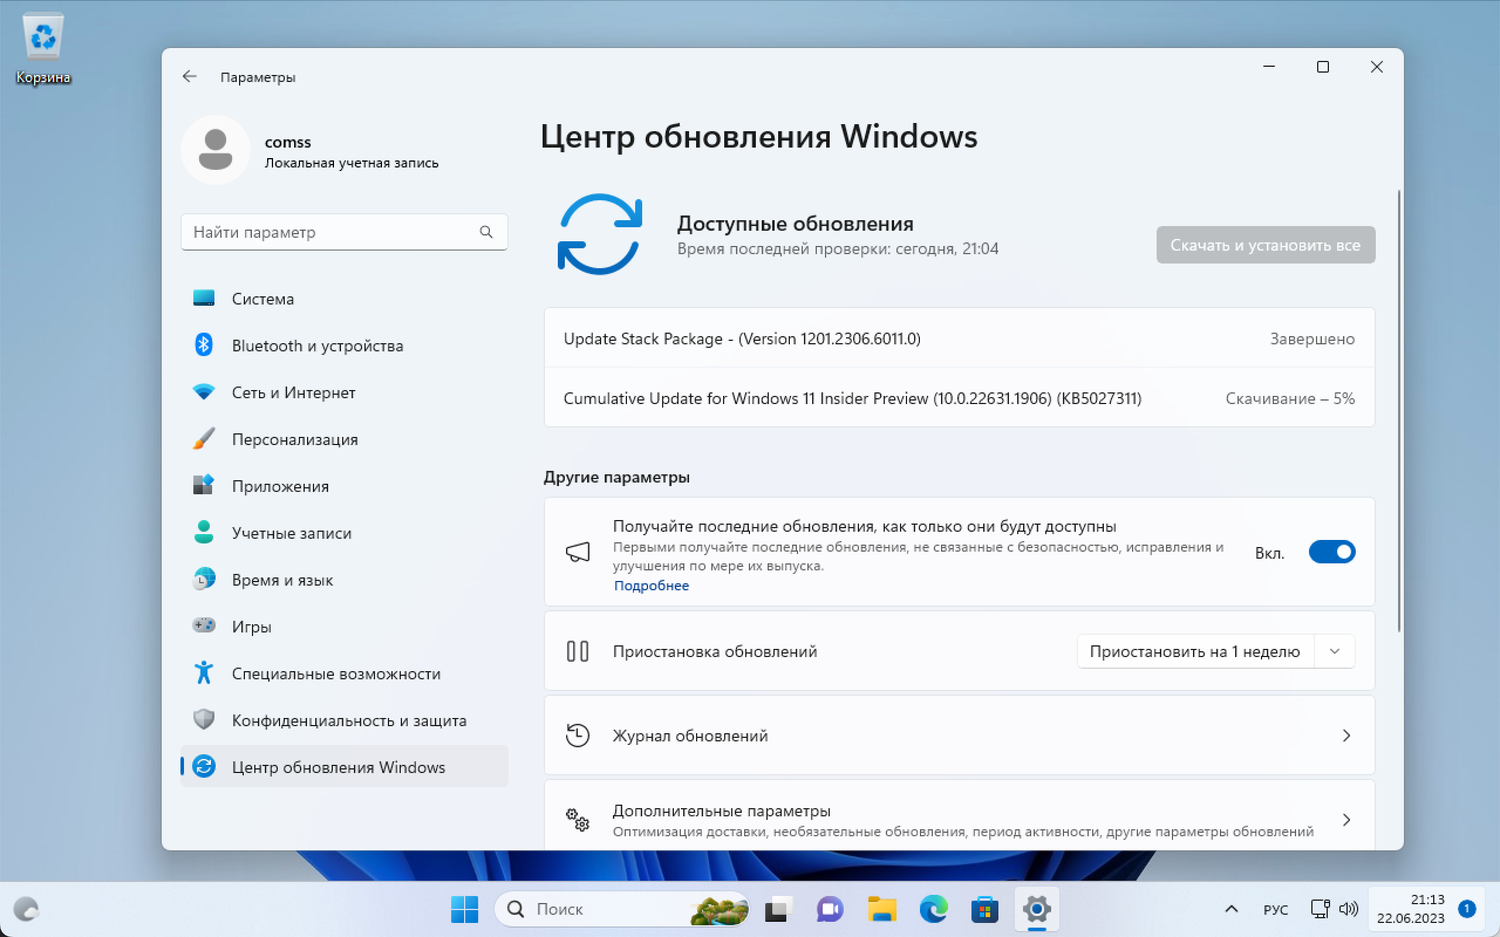This screenshot has height=937, width=1500.
Task: Click the Другие параметры section heading
Action: (x=617, y=477)
